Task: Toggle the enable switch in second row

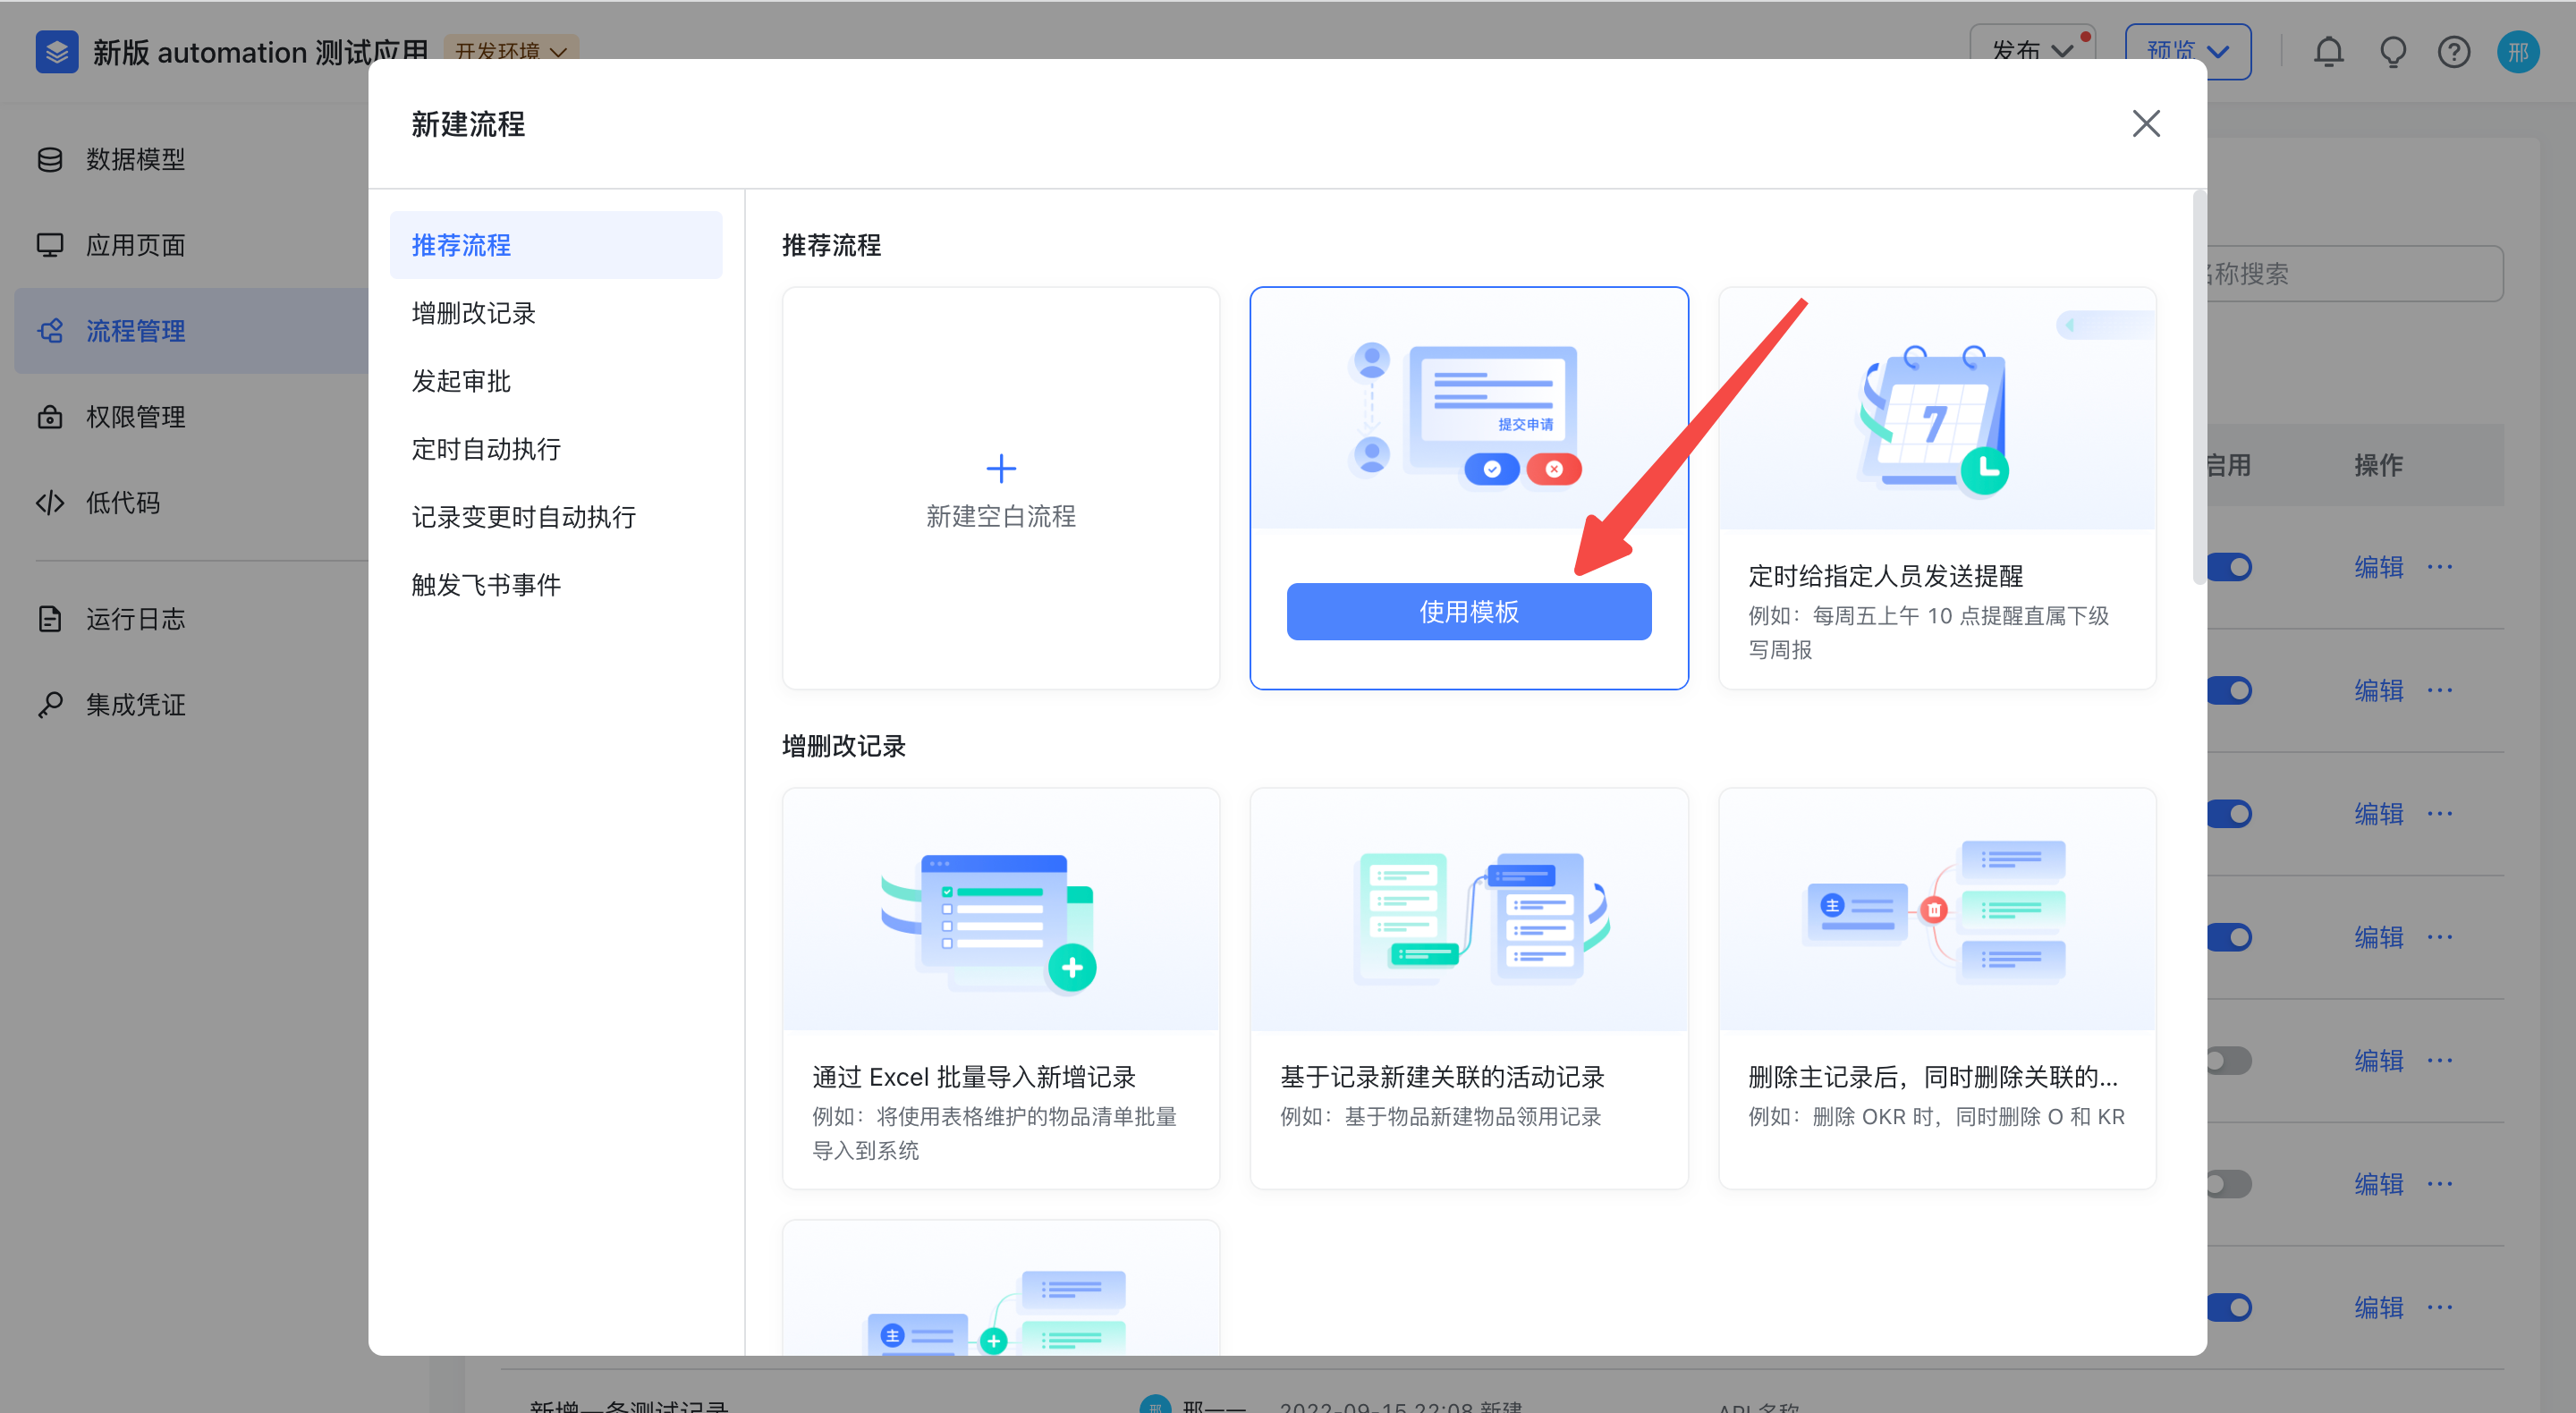Action: pos(2230,690)
